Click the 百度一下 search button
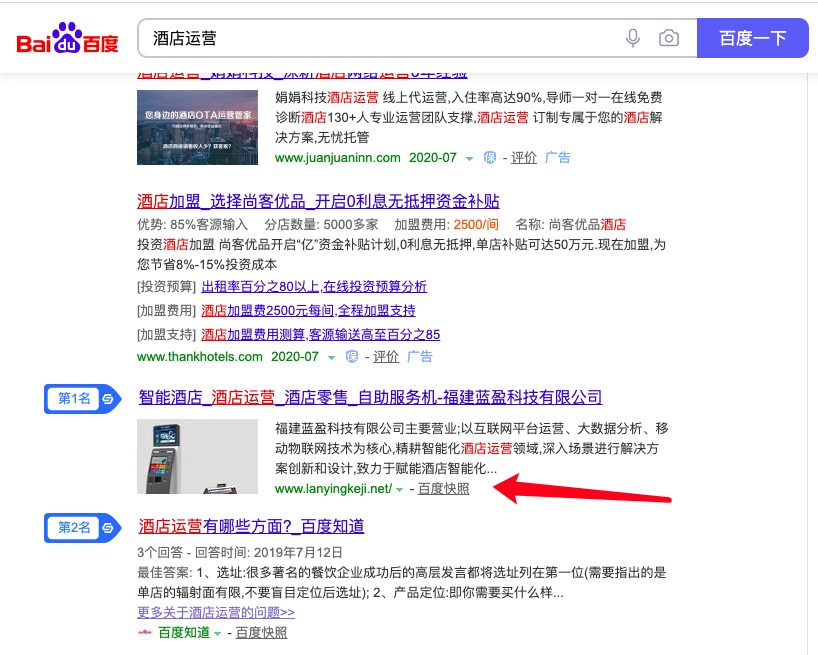 [752, 38]
